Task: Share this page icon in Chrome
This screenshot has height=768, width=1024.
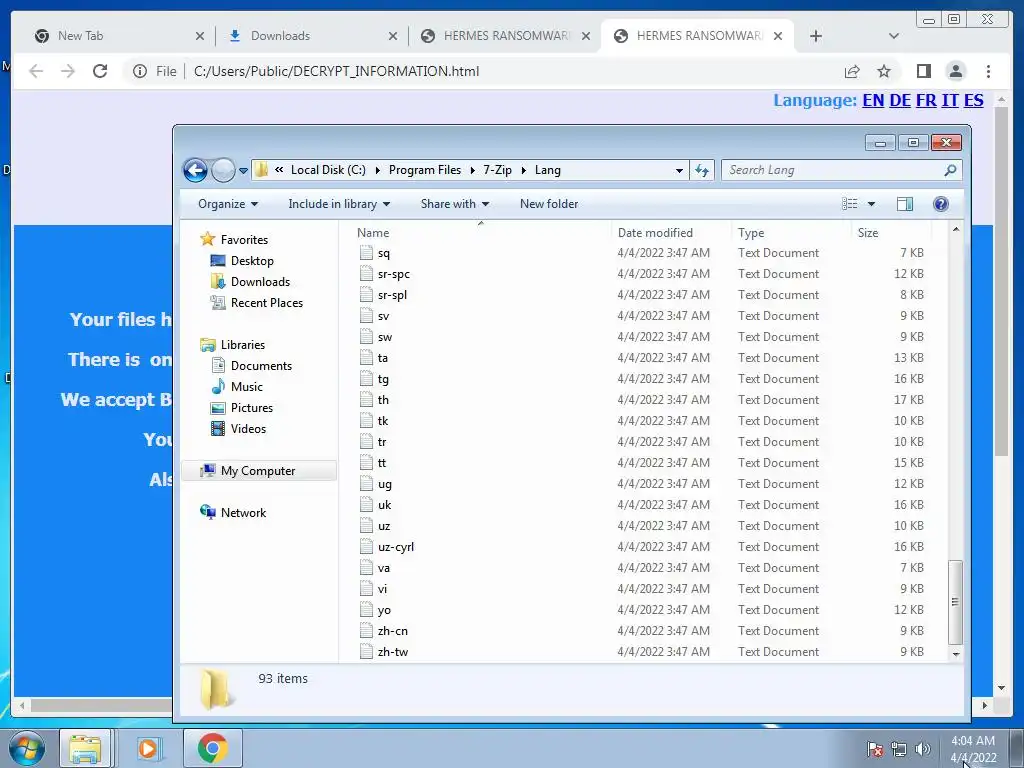Action: (x=852, y=71)
